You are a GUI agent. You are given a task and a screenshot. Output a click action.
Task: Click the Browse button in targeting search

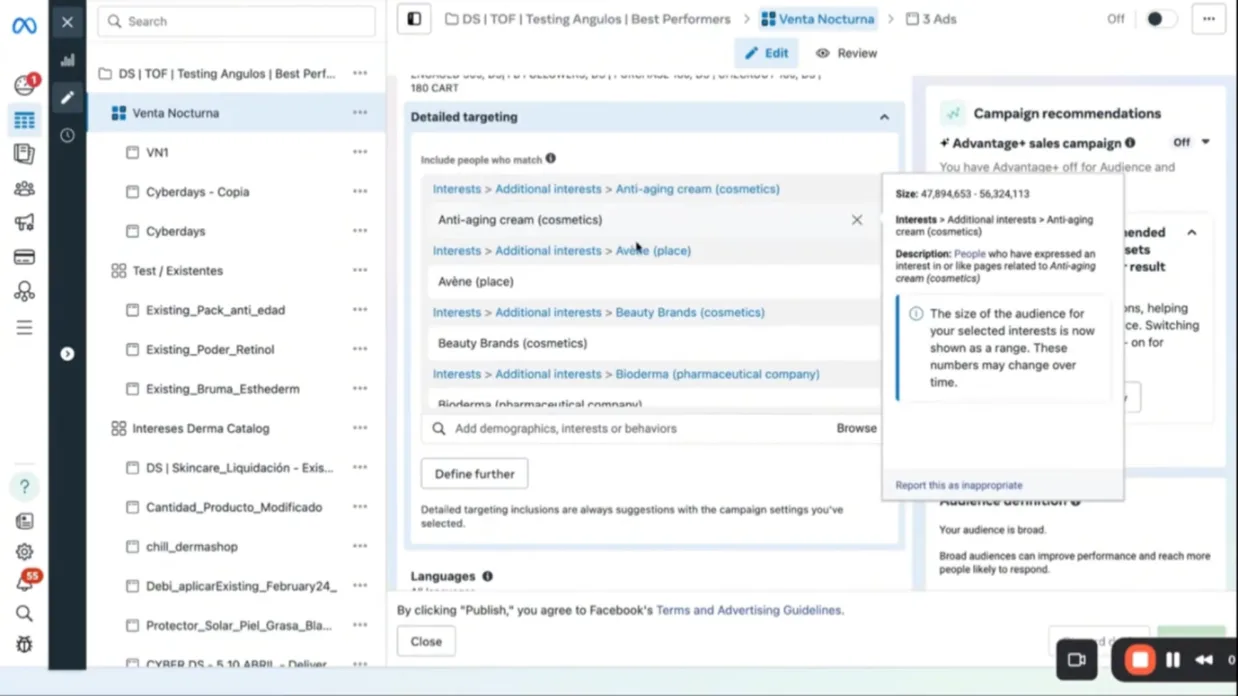point(857,428)
